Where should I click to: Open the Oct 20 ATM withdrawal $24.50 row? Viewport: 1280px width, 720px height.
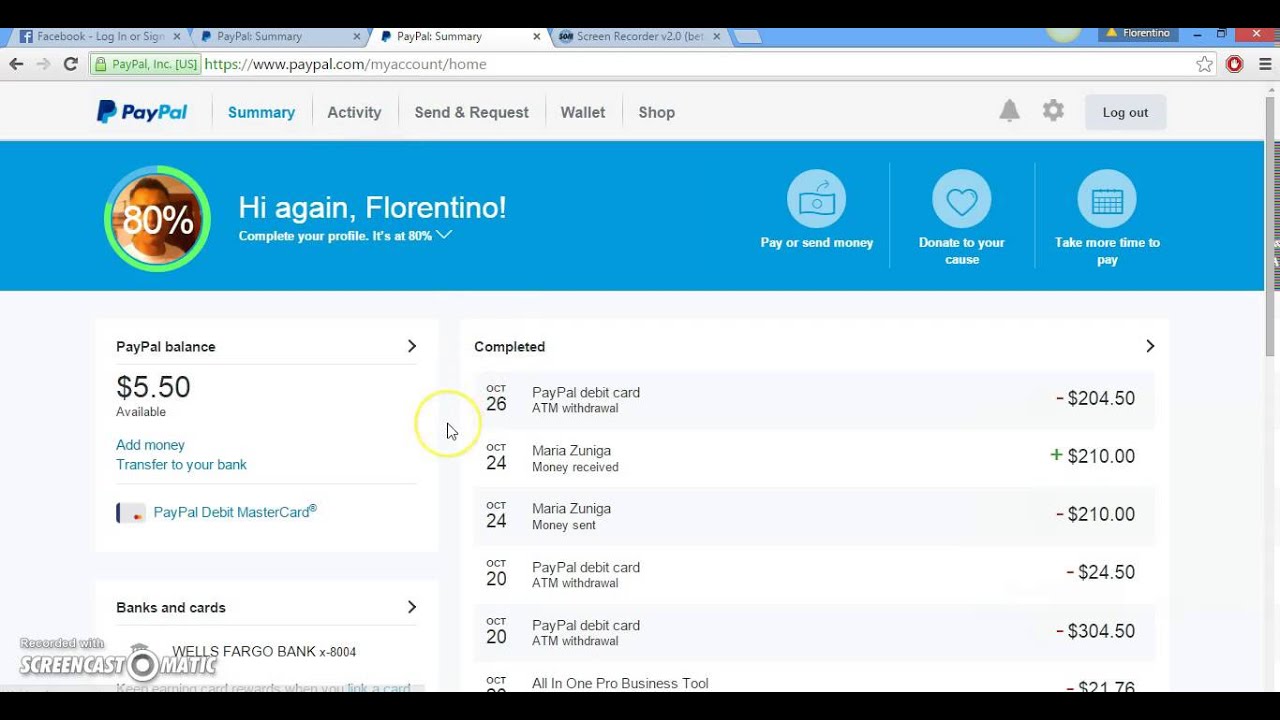pyautogui.click(x=814, y=574)
